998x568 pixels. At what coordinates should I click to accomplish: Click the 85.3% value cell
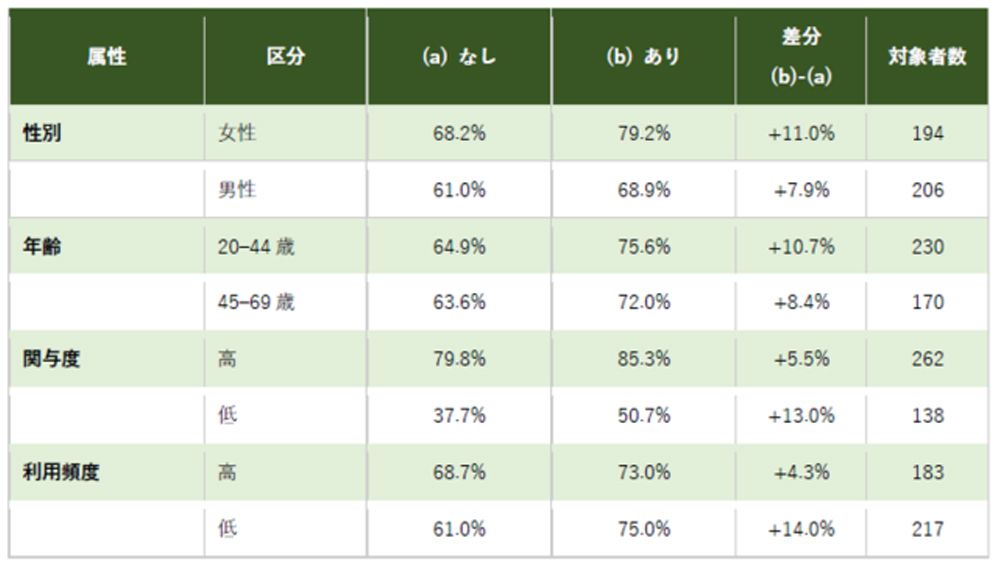click(643, 359)
